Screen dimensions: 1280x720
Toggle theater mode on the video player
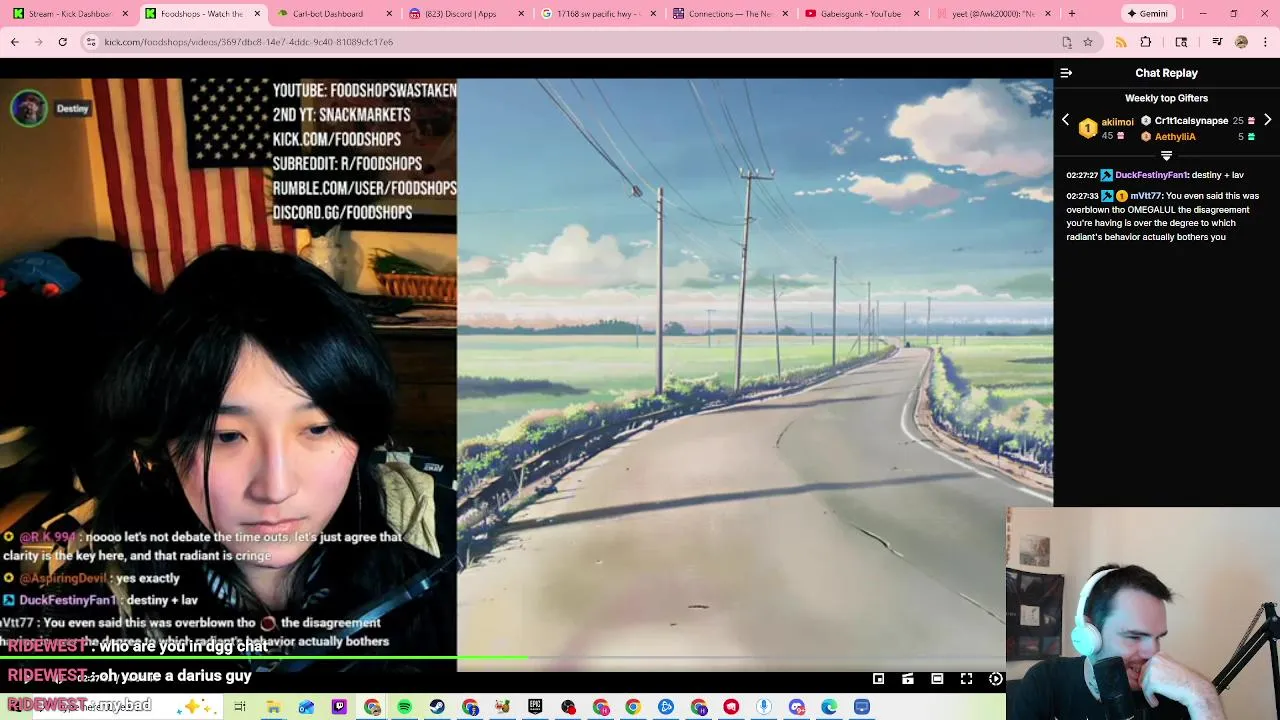[x=937, y=679]
